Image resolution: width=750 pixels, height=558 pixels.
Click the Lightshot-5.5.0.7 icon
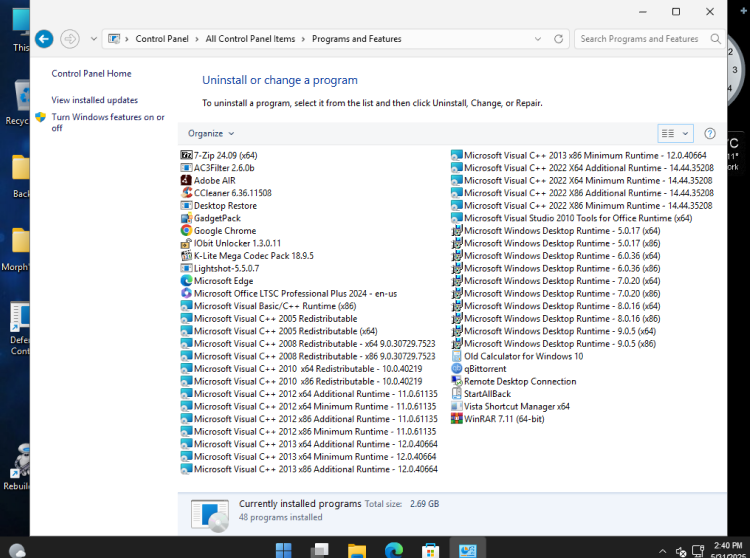tap(186, 268)
